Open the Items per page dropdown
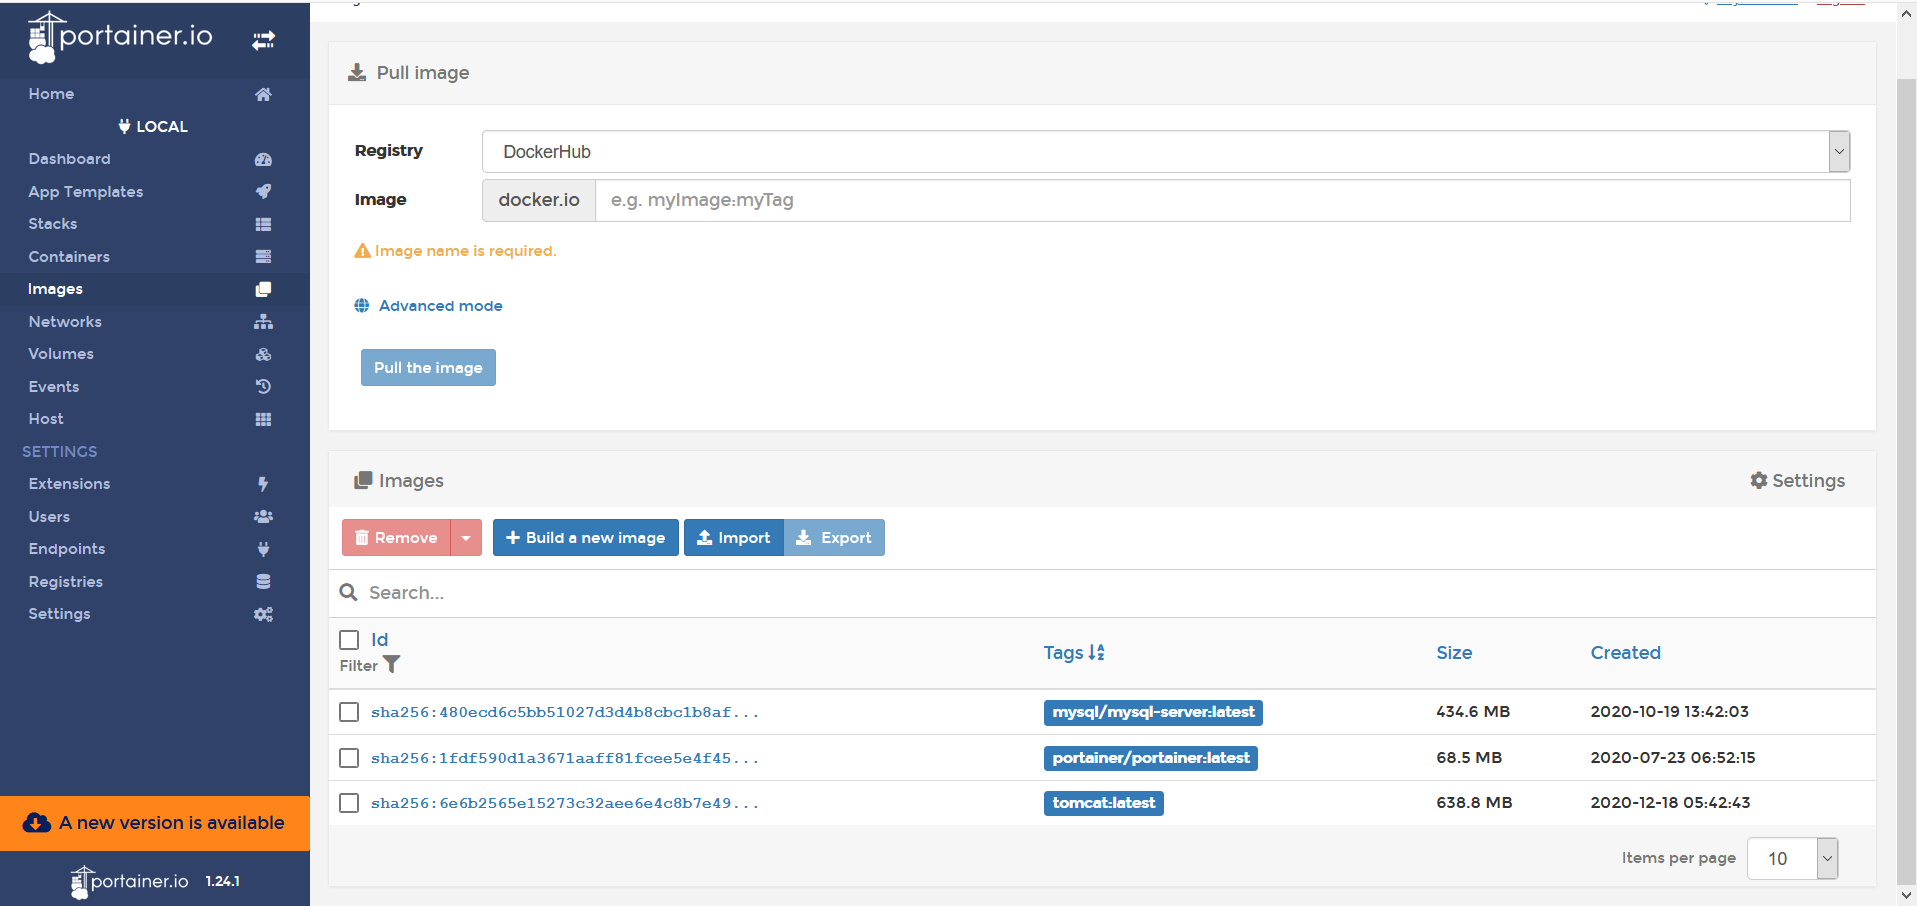This screenshot has height=906, width=1917. tap(1792, 858)
